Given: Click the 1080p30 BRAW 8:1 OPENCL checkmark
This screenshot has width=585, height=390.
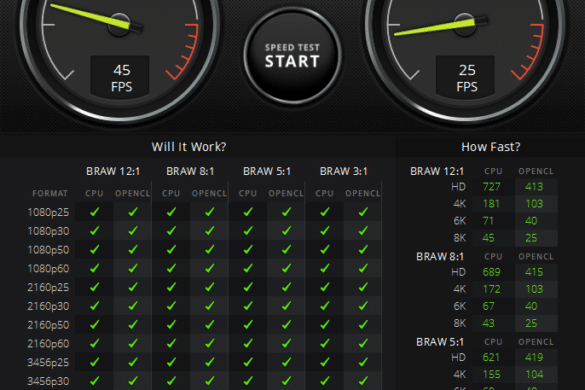Looking at the screenshot, I should (210, 231).
